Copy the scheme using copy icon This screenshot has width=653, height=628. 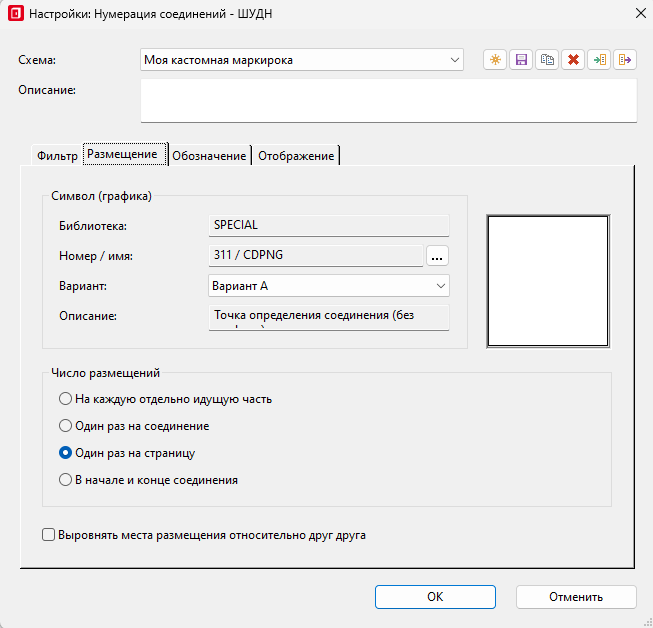point(547,60)
